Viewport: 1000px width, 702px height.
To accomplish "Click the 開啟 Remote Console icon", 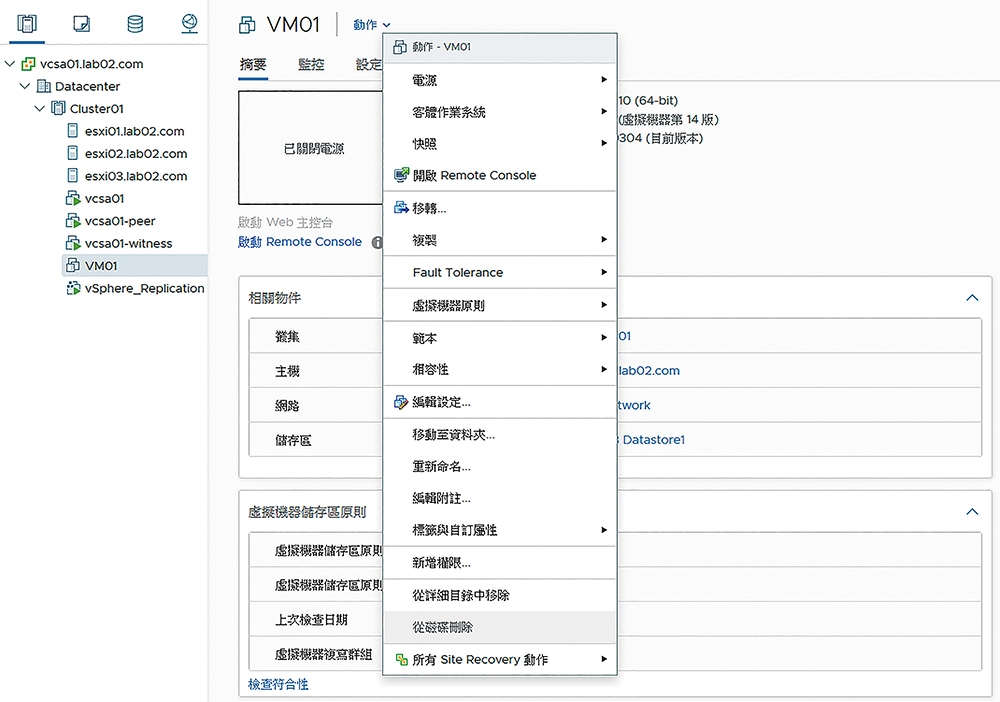I will click(401, 175).
